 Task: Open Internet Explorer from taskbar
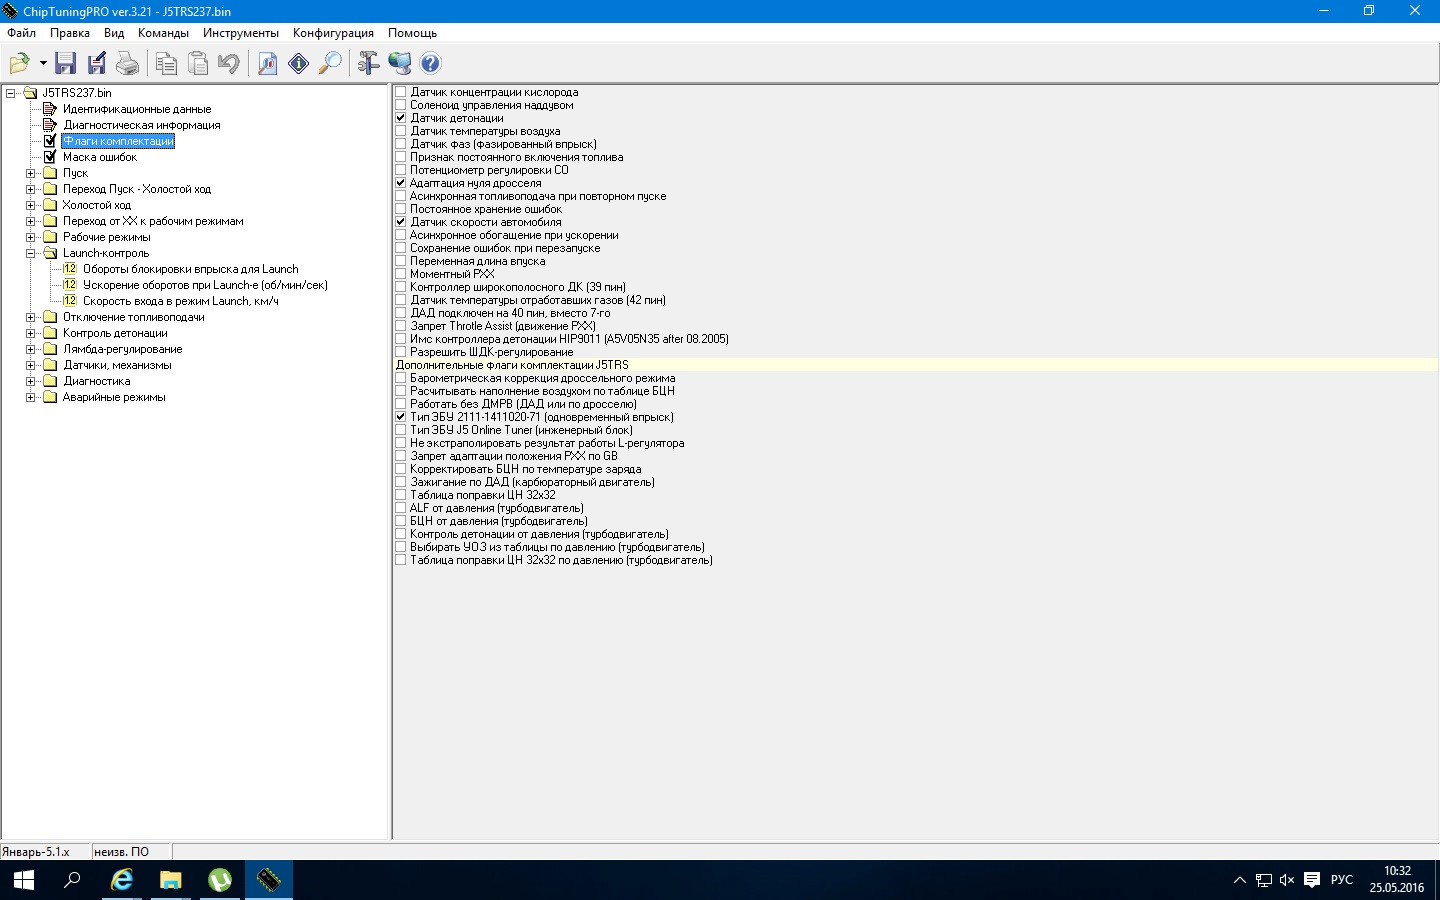click(x=122, y=880)
